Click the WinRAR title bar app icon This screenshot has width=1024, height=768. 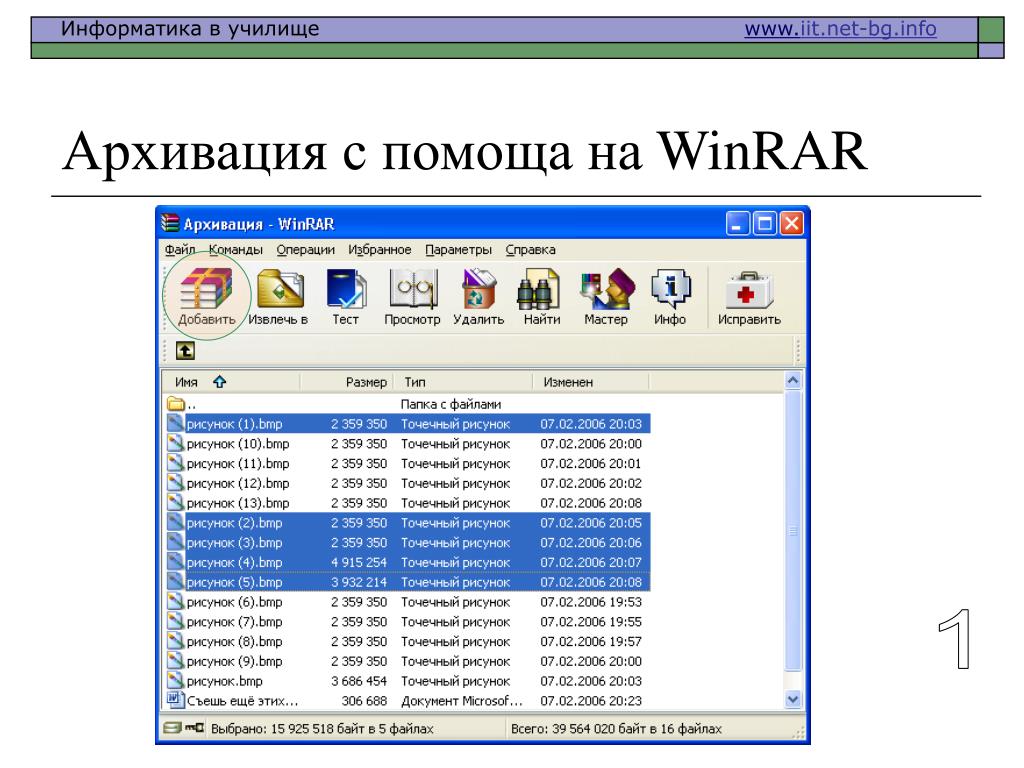[170, 223]
